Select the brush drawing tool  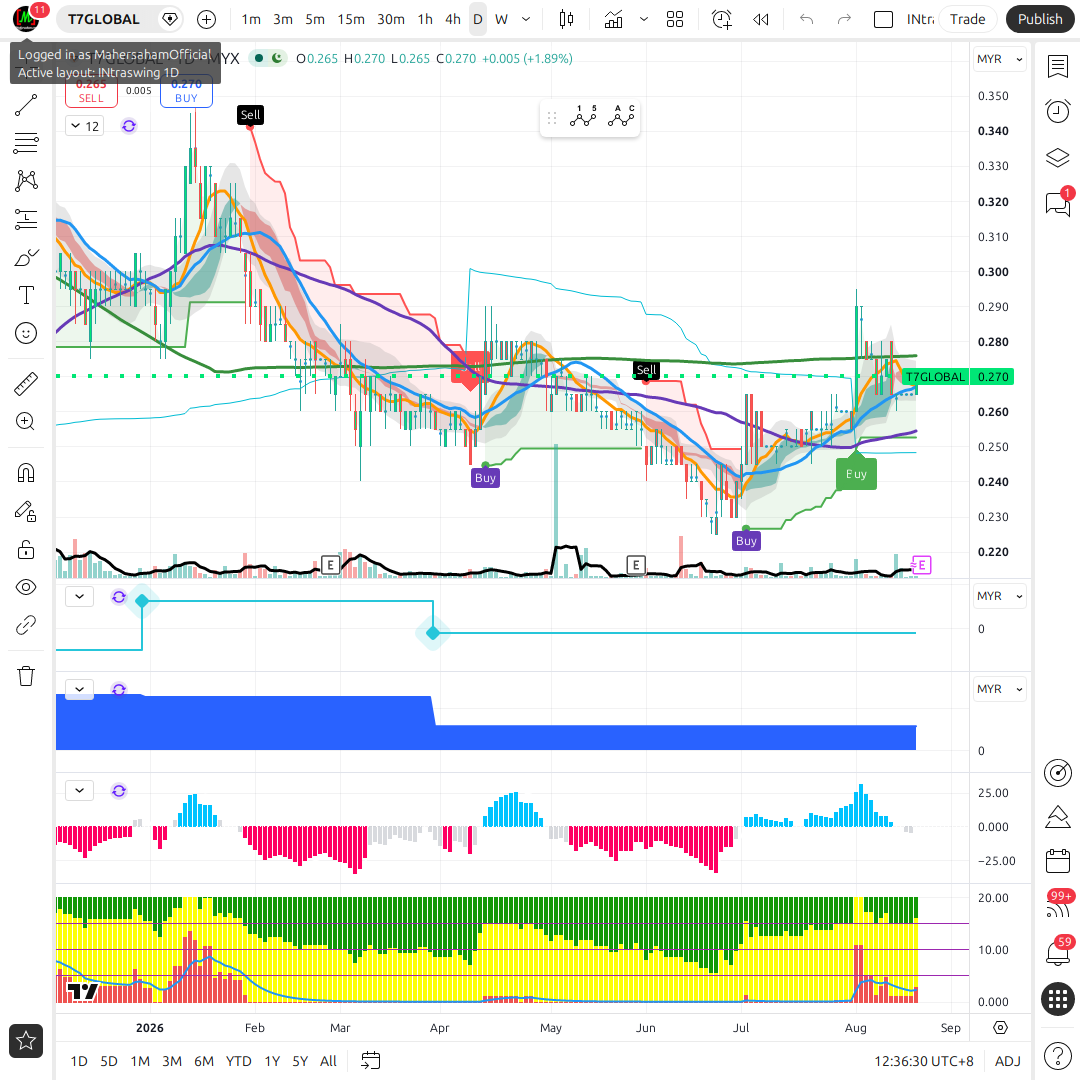26,258
